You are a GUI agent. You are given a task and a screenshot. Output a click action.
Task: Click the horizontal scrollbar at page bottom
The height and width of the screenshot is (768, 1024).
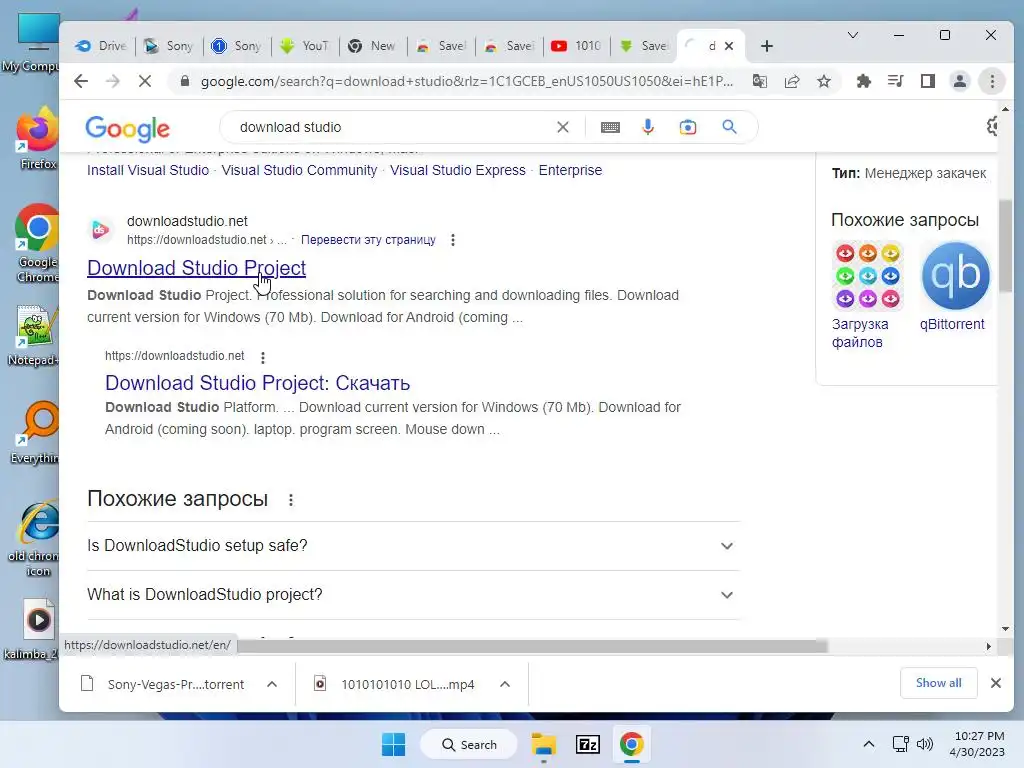click(x=532, y=646)
